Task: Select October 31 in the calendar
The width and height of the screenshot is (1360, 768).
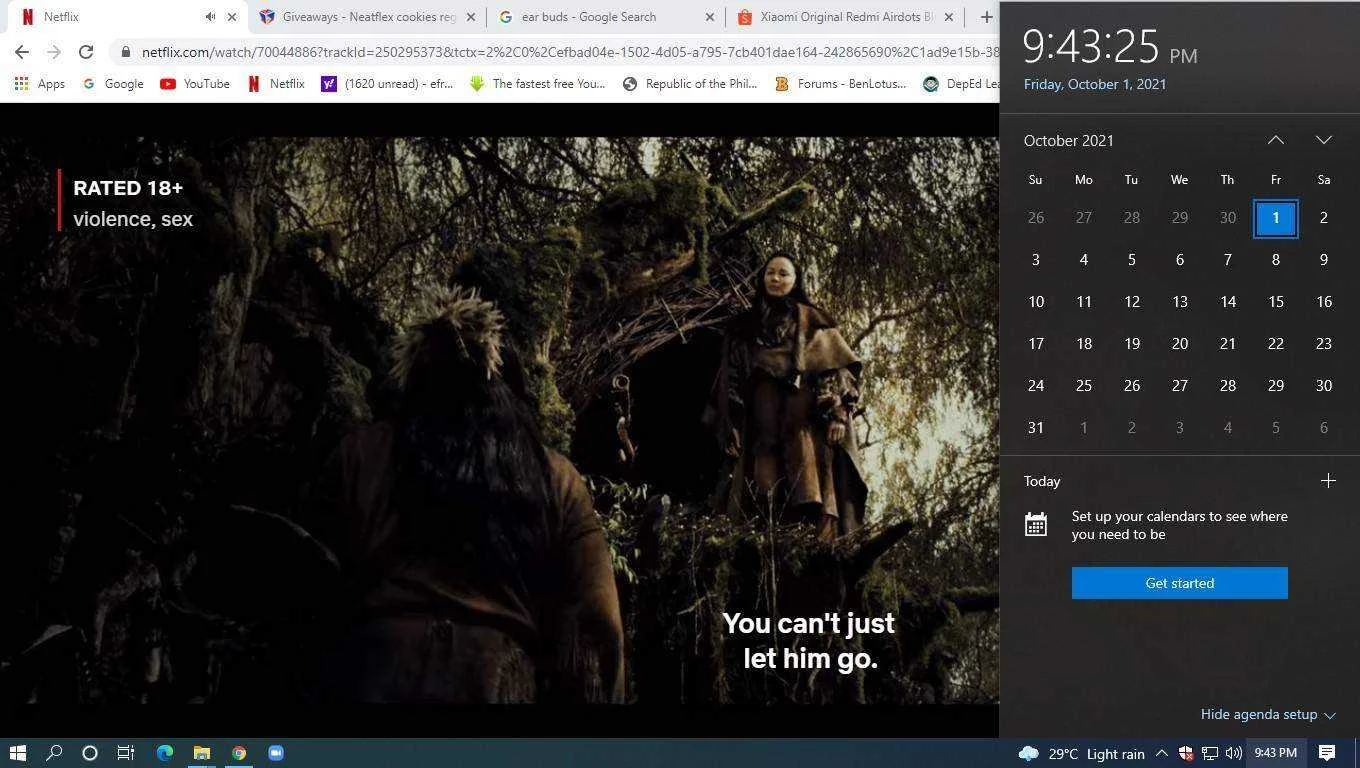Action: (x=1036, y=428)
